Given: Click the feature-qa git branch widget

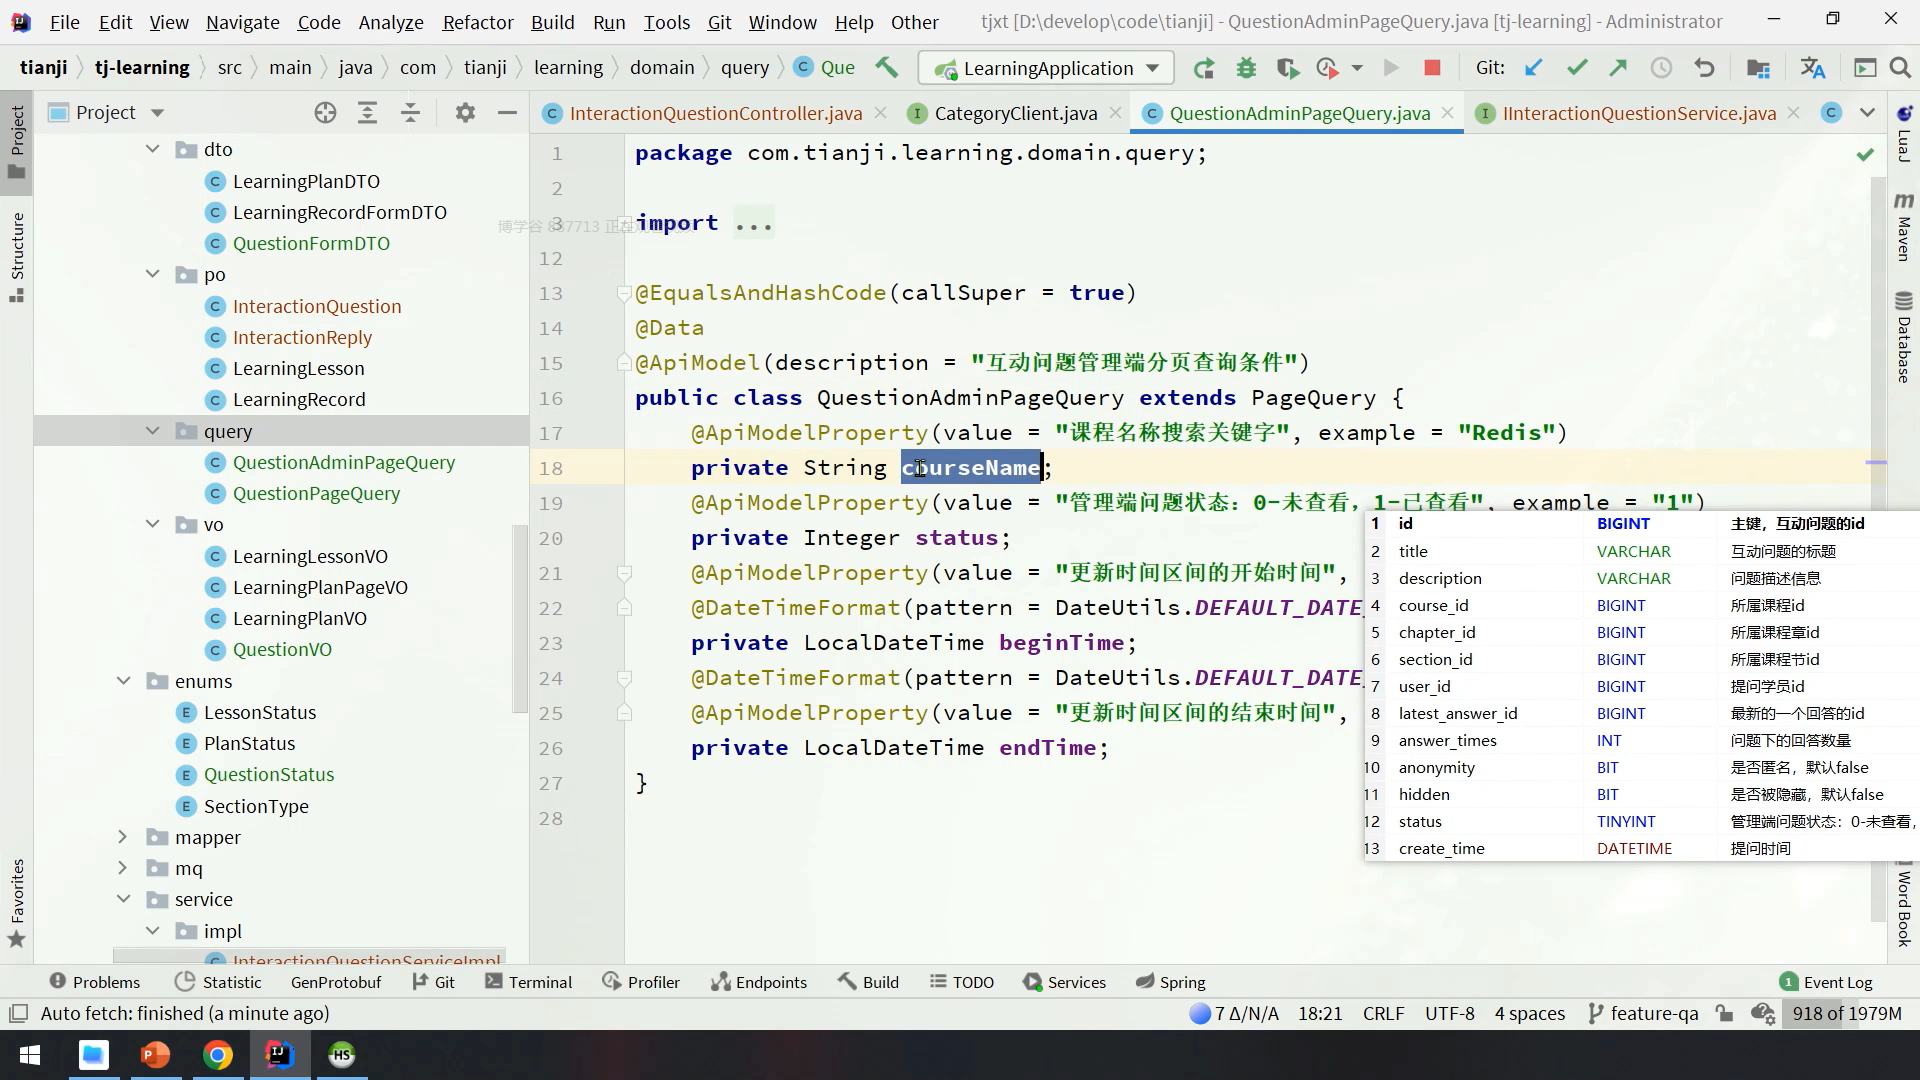Looking at the screenshot, I should (x=1642, y=1013).
